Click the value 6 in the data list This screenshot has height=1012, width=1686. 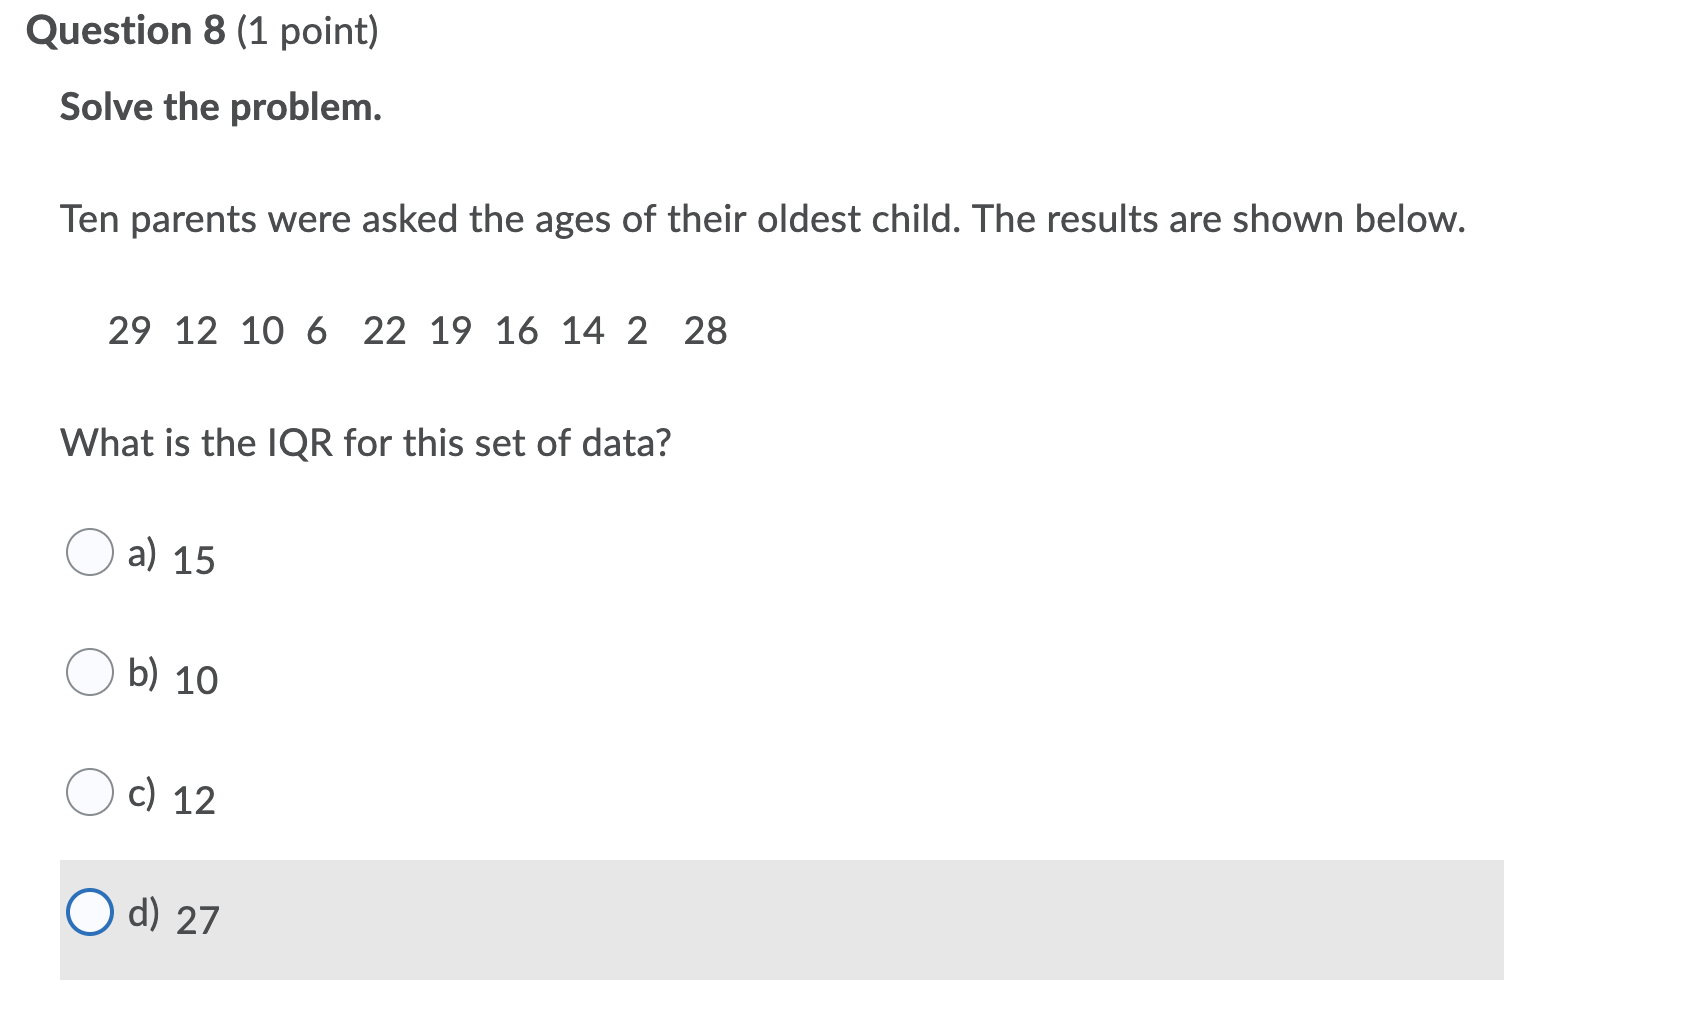318,330
